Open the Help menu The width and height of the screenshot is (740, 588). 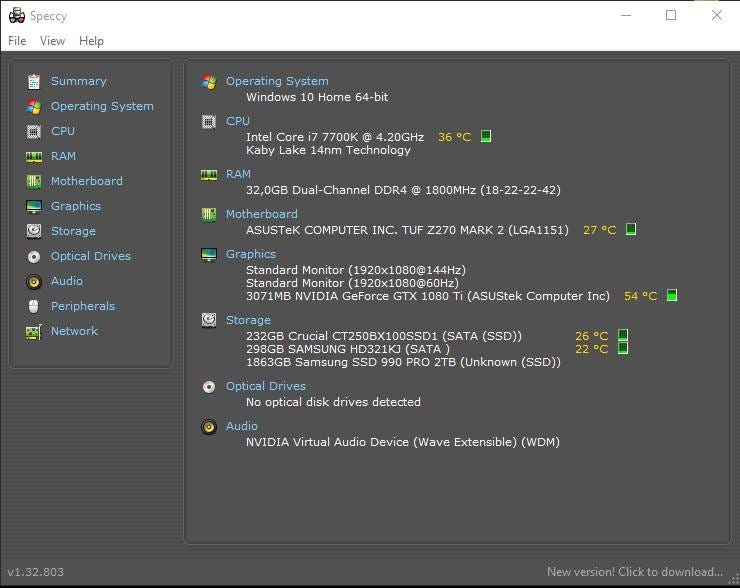tap(91, 41)
